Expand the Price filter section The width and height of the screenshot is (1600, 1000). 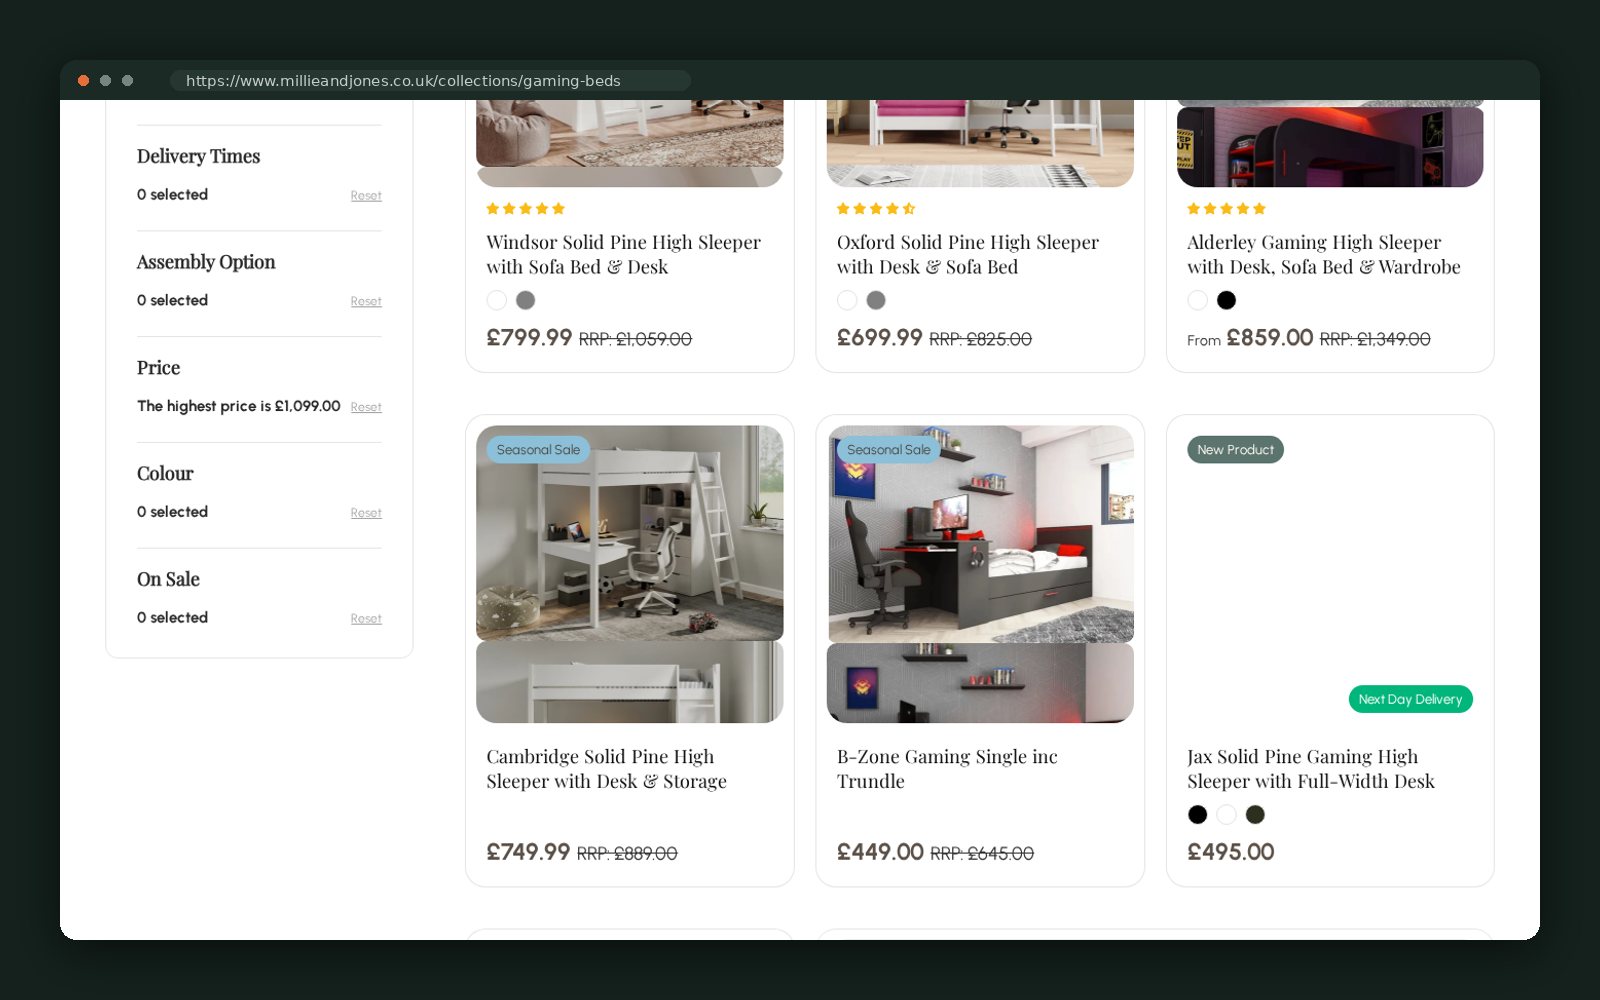point(158,368)
